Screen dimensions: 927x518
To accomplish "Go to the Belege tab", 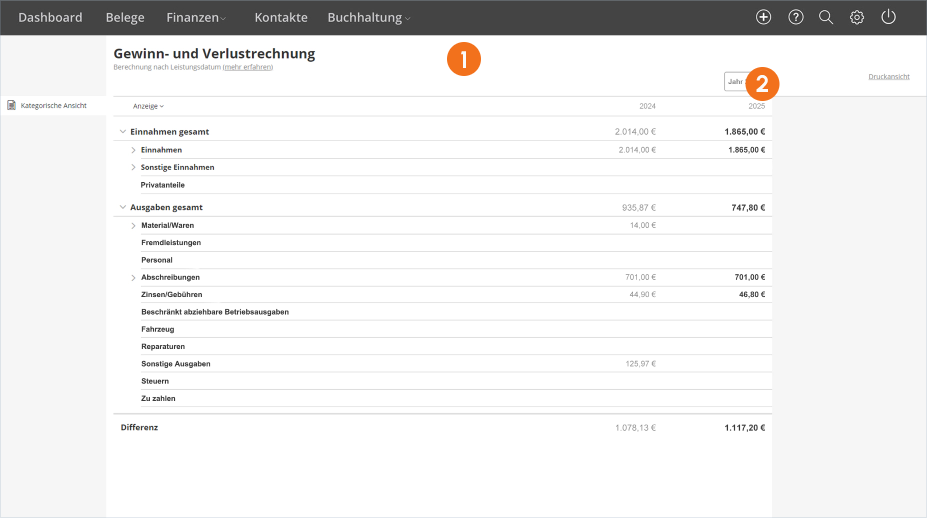I will point(125,18).
